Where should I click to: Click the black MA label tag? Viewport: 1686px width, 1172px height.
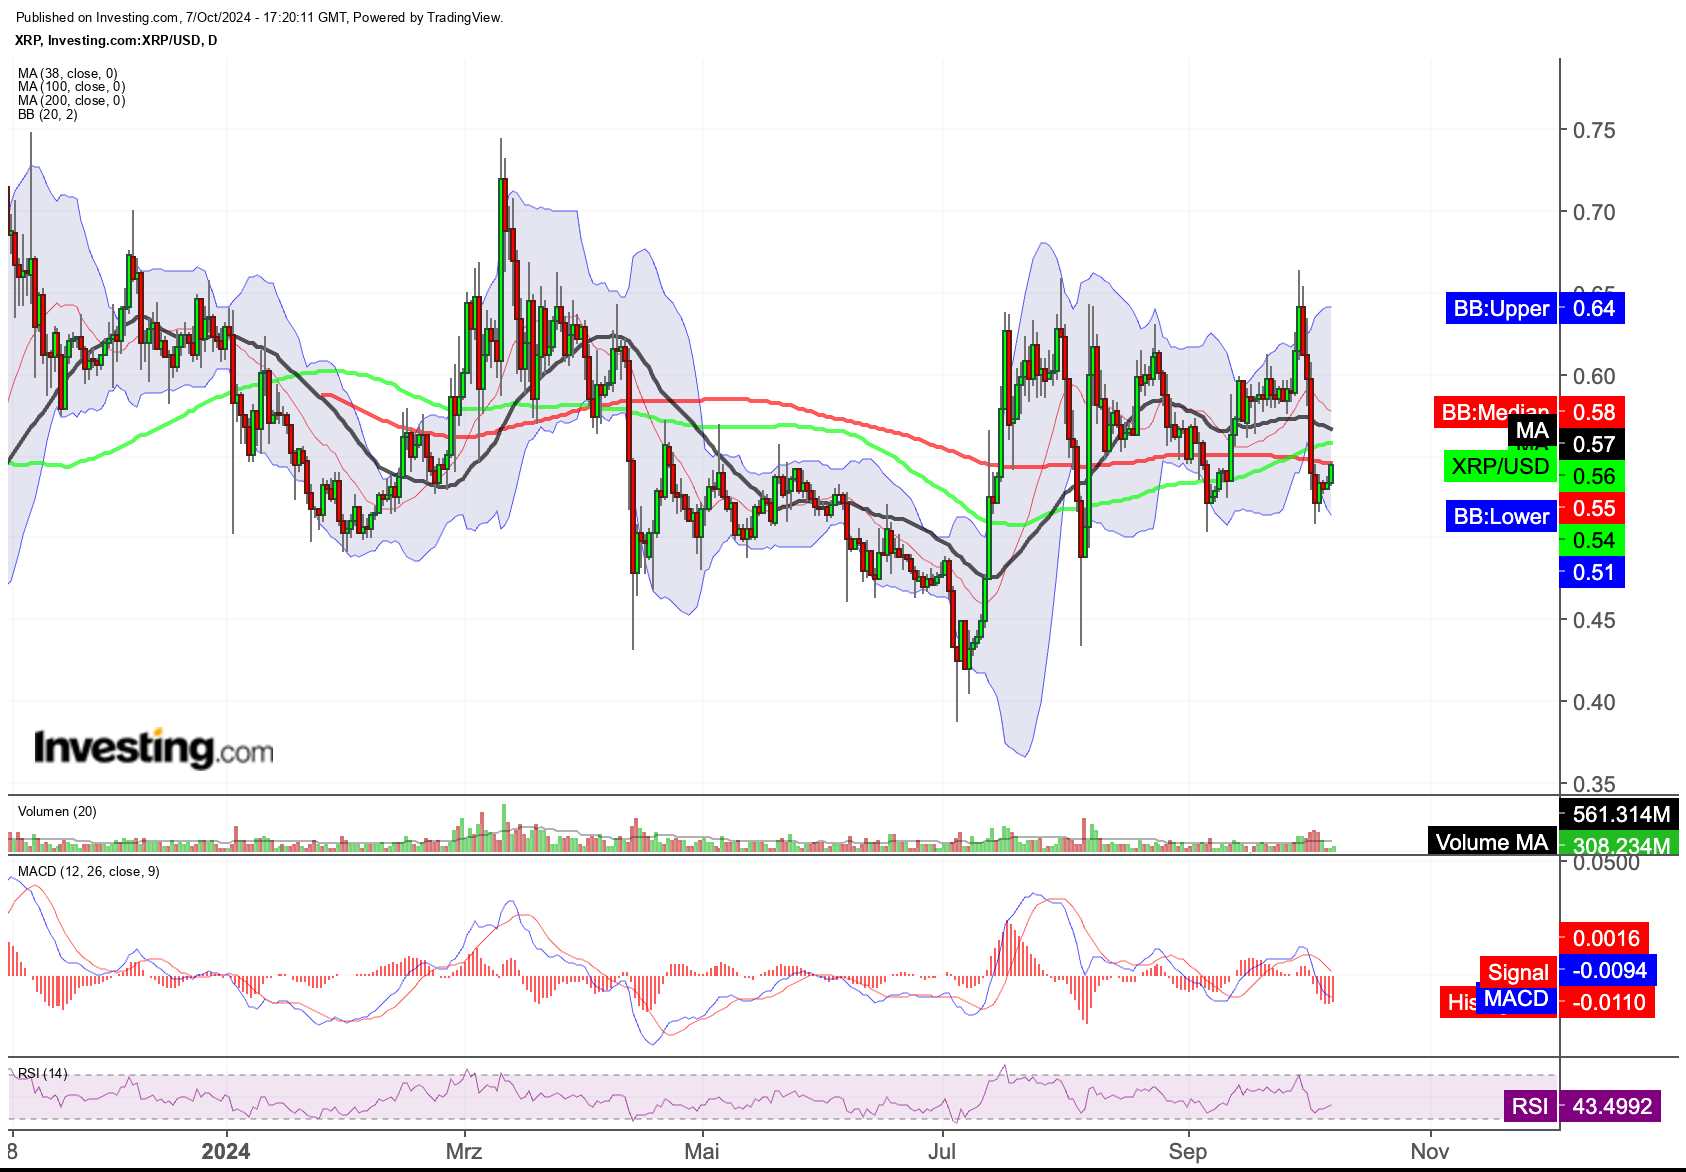[x=1532, y=431]
